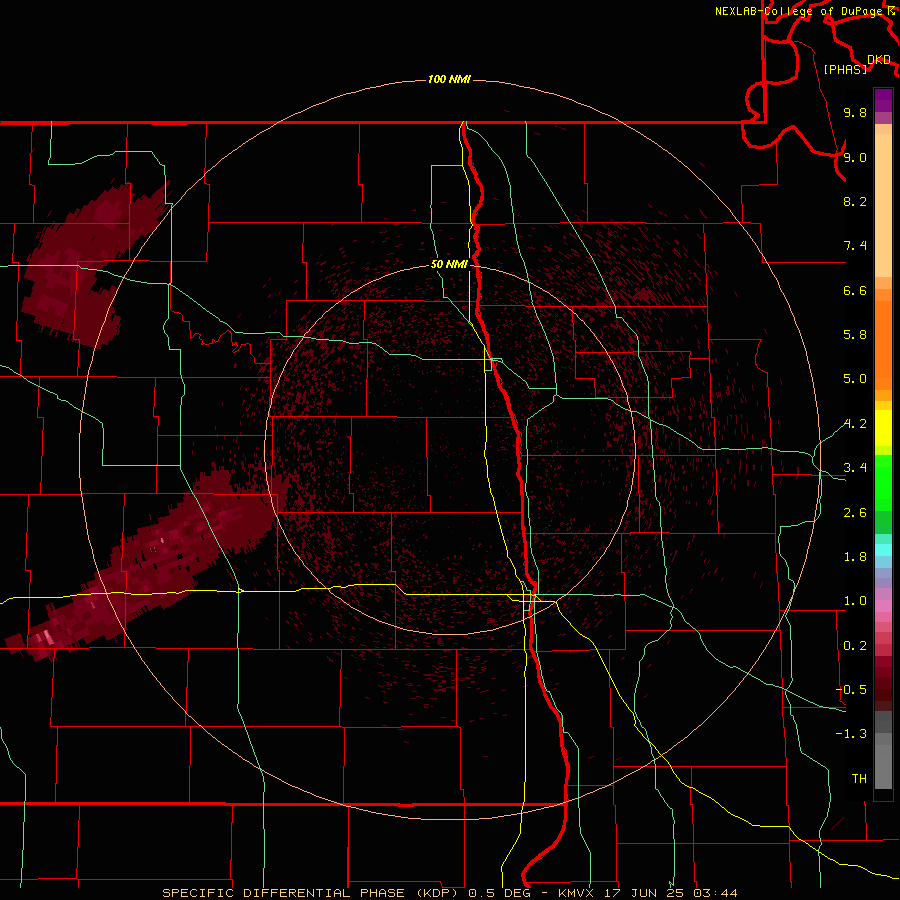Click the Specific Differential Phase (KDP) title text
The image size is (900, 900).
(309, 893)
